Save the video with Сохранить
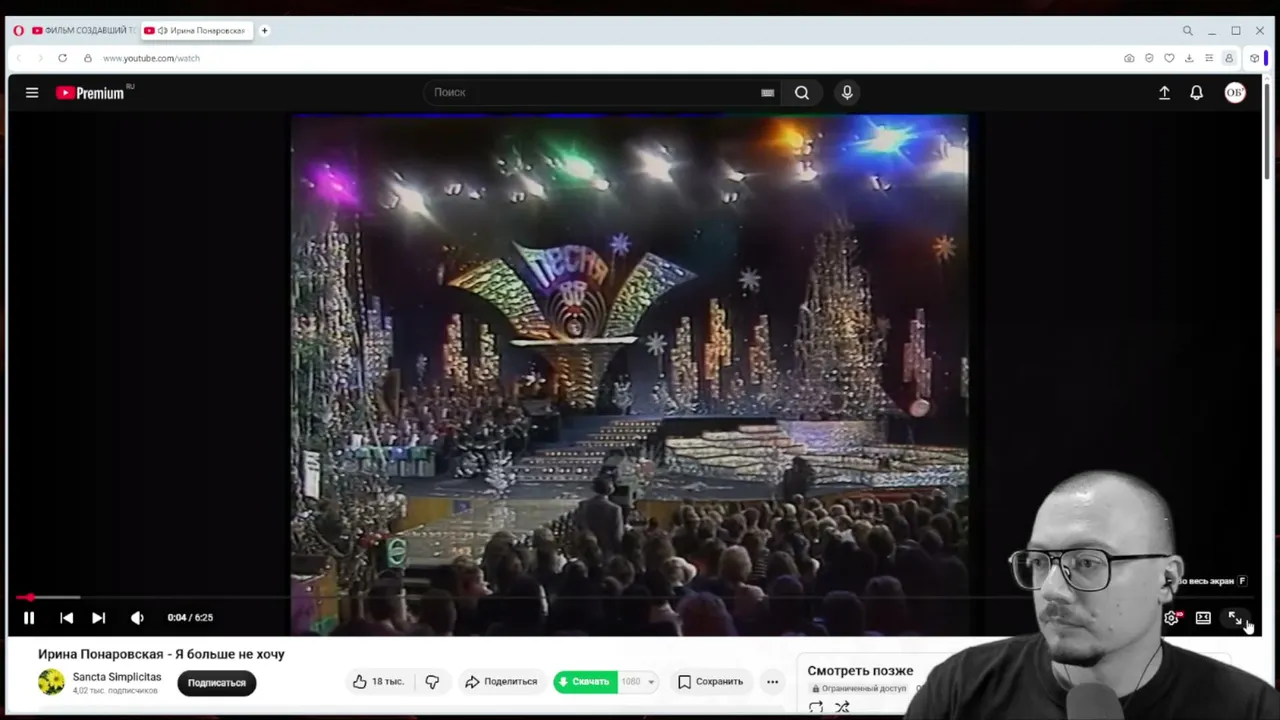Screen dimensions: 1280x720 pyautogui.click(x=710, y=682)
